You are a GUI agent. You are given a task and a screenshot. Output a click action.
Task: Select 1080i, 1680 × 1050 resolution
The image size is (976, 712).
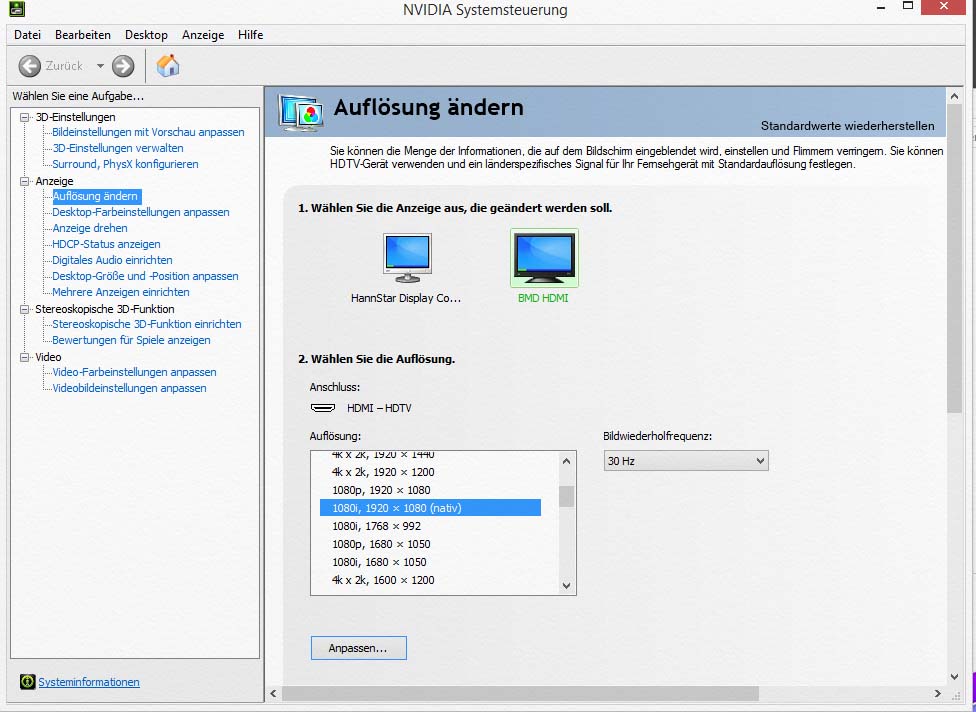pyautogui.click(x=430, y=562)
